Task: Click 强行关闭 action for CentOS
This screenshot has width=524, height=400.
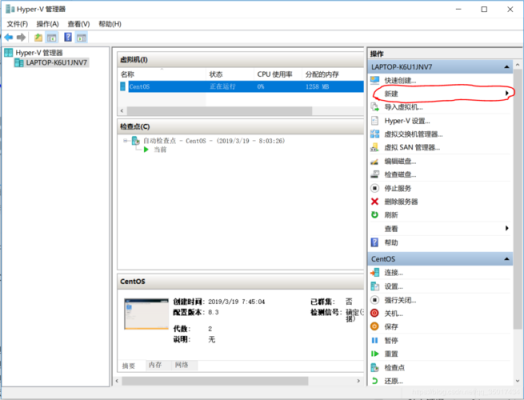Action: click(x=400, y=300)
